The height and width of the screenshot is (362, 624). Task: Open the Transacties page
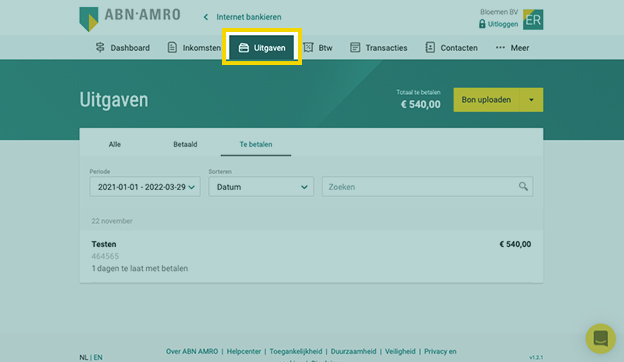point(378,48)
